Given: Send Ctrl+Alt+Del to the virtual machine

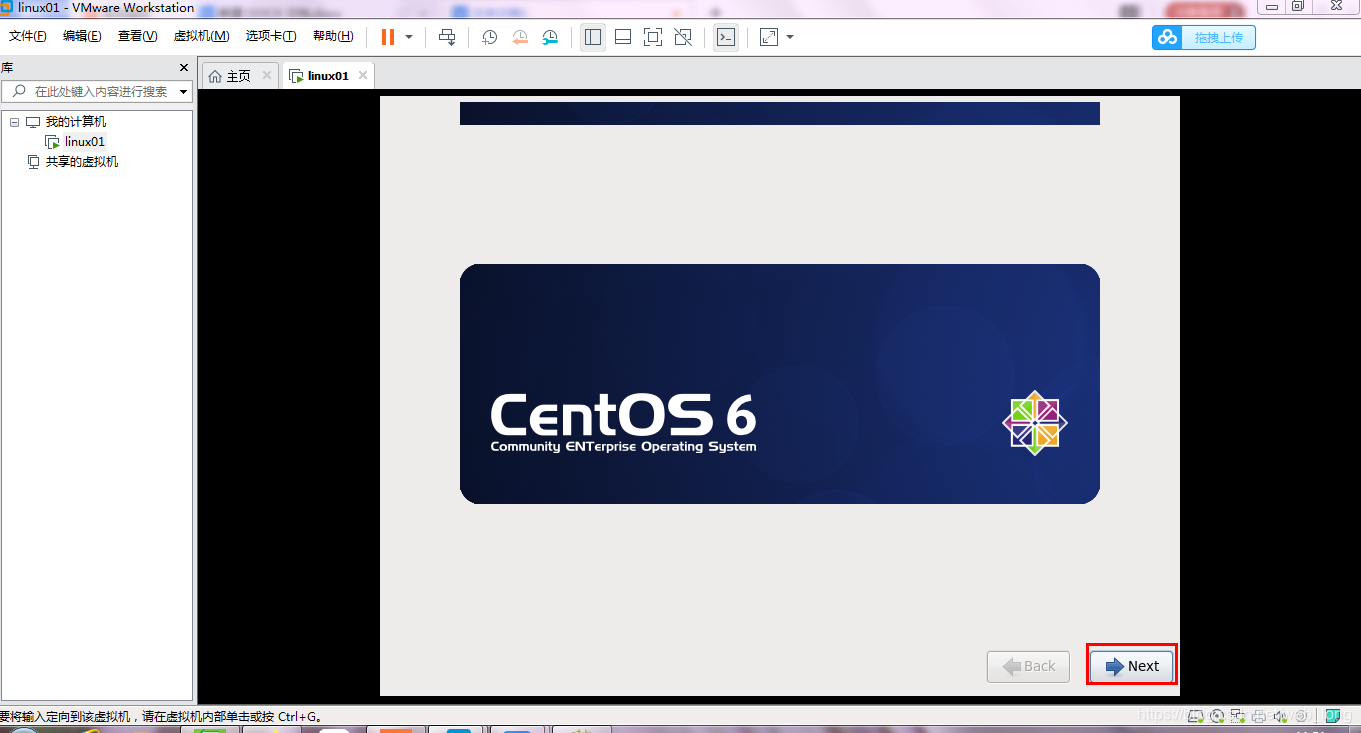Looking at the screenshot, I should (447, 37).
